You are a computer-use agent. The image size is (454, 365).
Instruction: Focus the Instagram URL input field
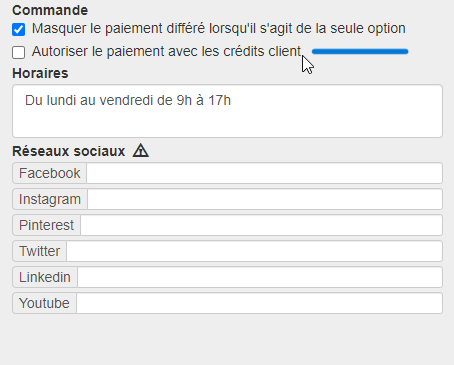tap(265, 199)
